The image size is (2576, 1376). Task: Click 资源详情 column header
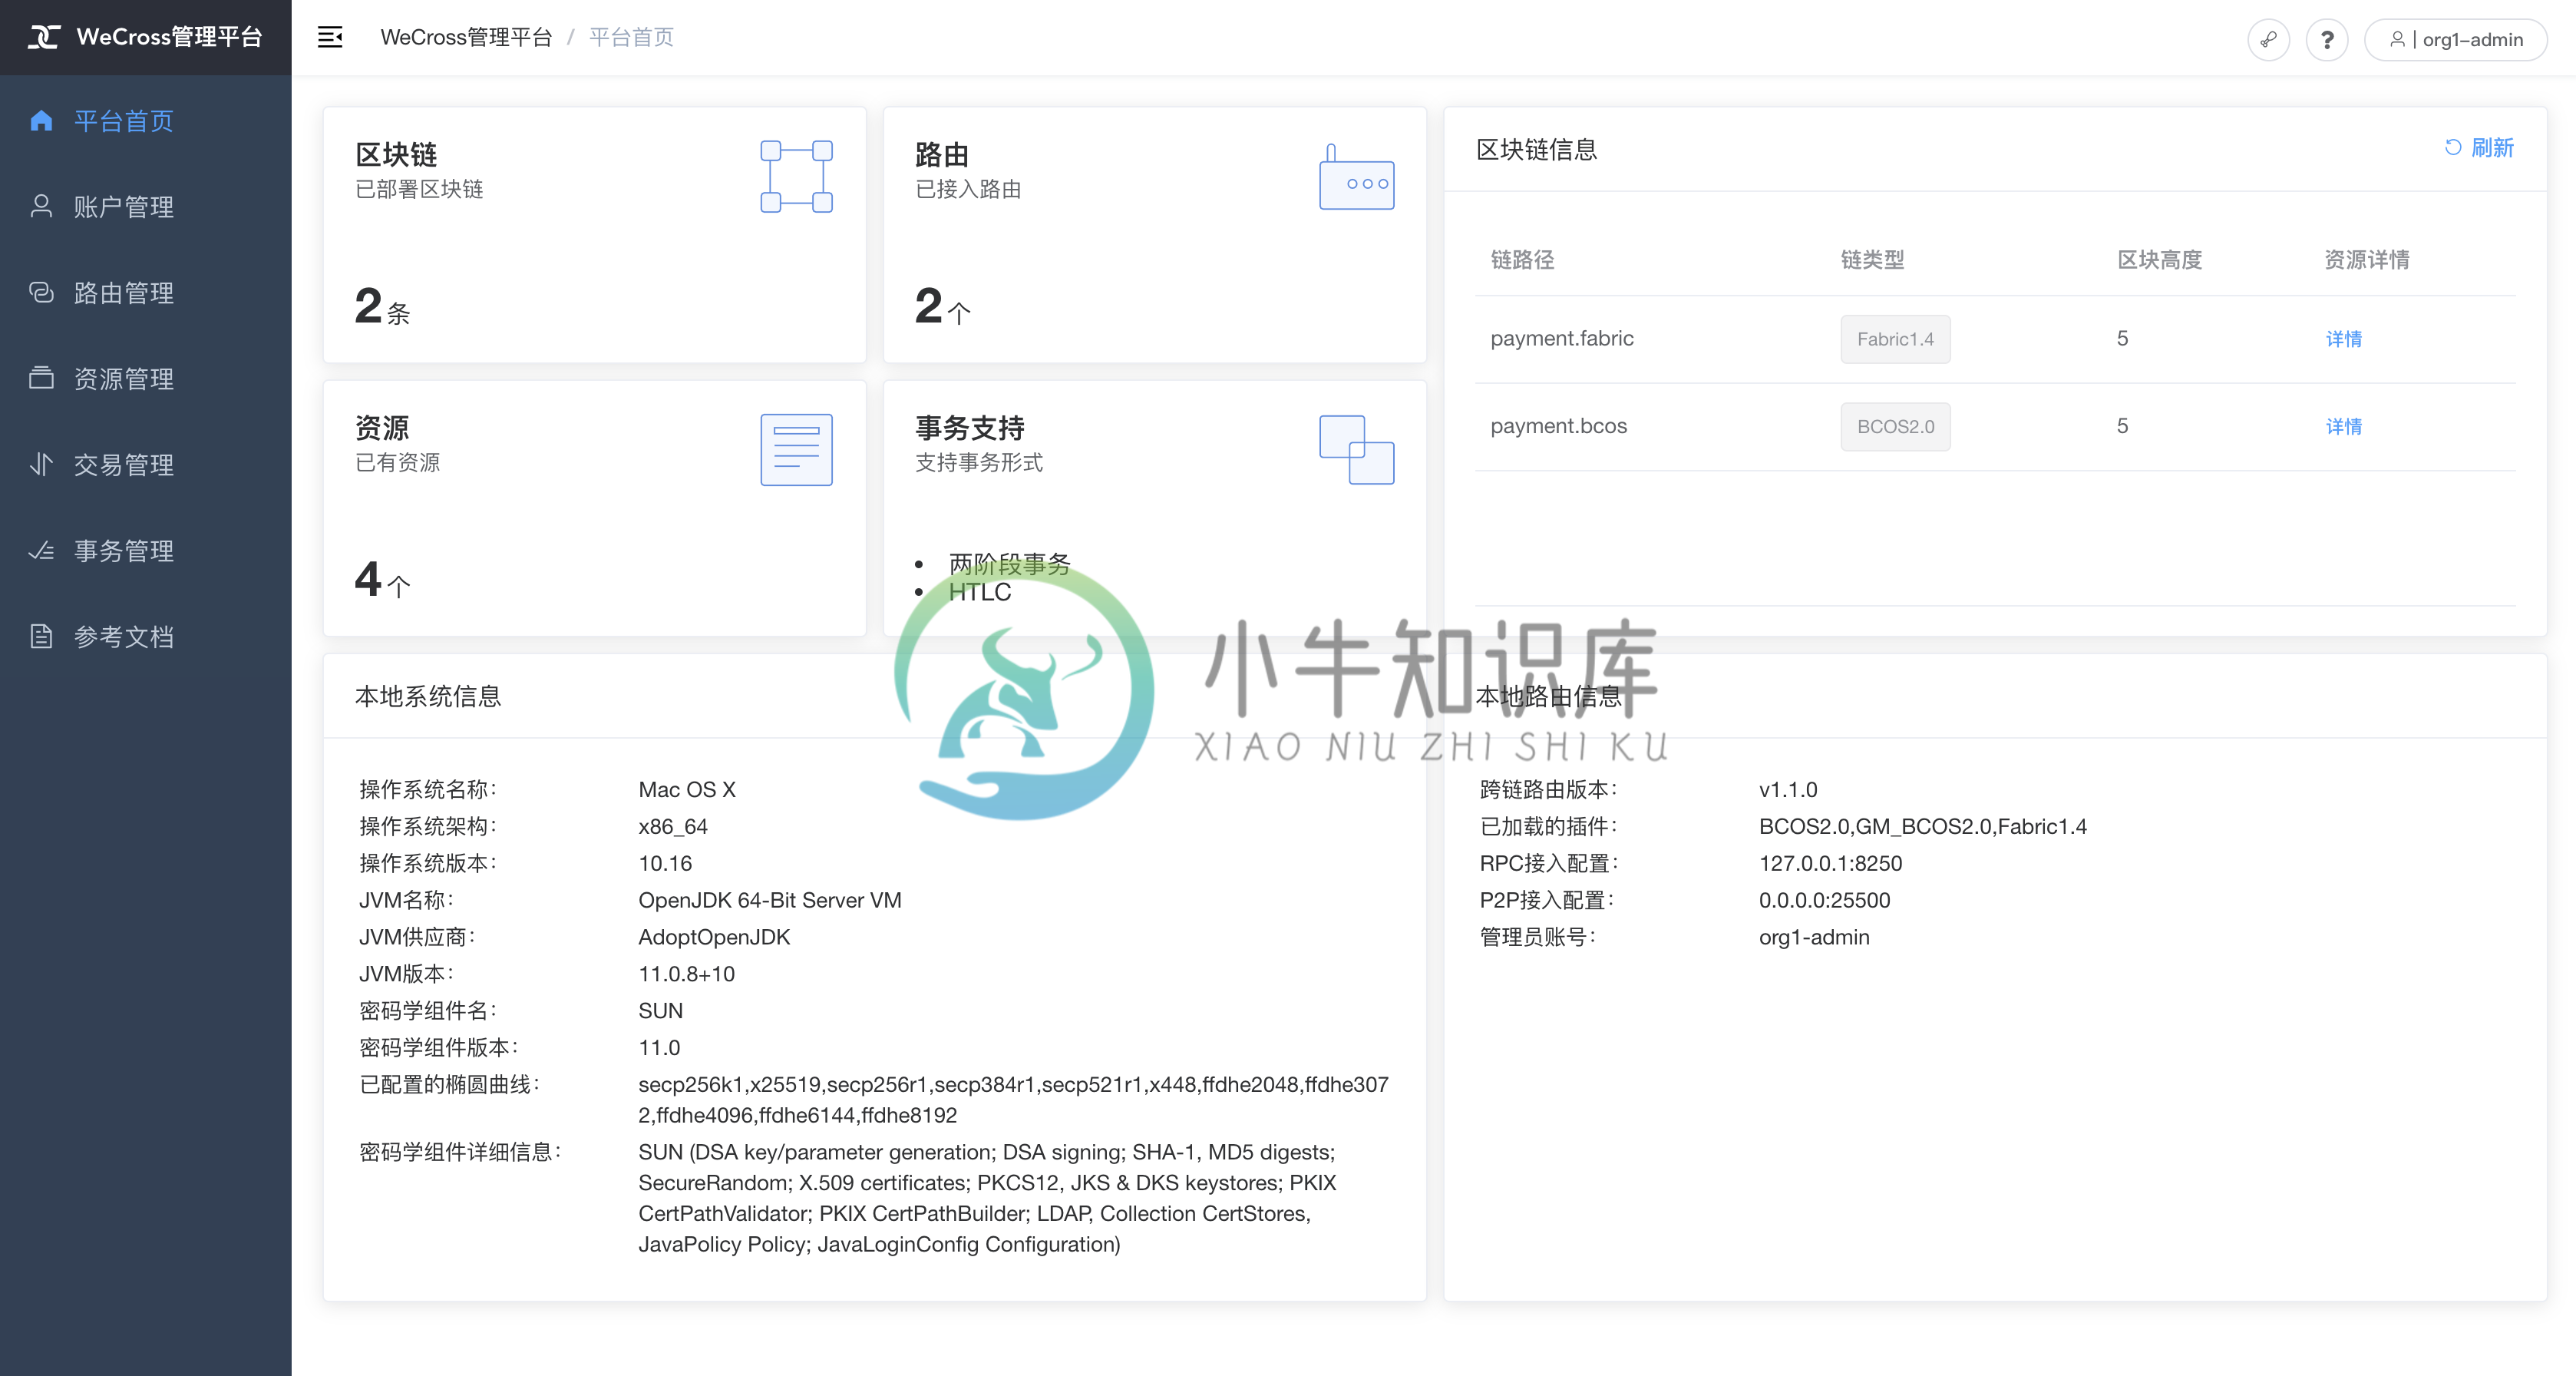2366,260
